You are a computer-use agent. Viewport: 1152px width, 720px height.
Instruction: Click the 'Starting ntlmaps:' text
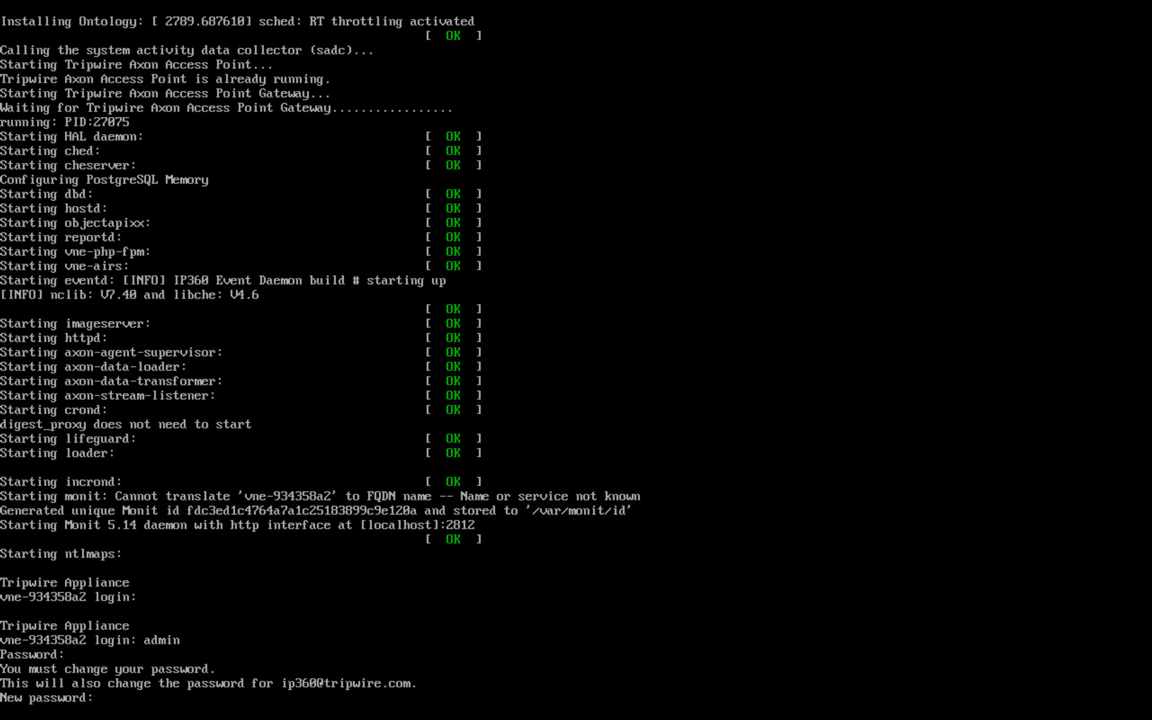[61, 554]
